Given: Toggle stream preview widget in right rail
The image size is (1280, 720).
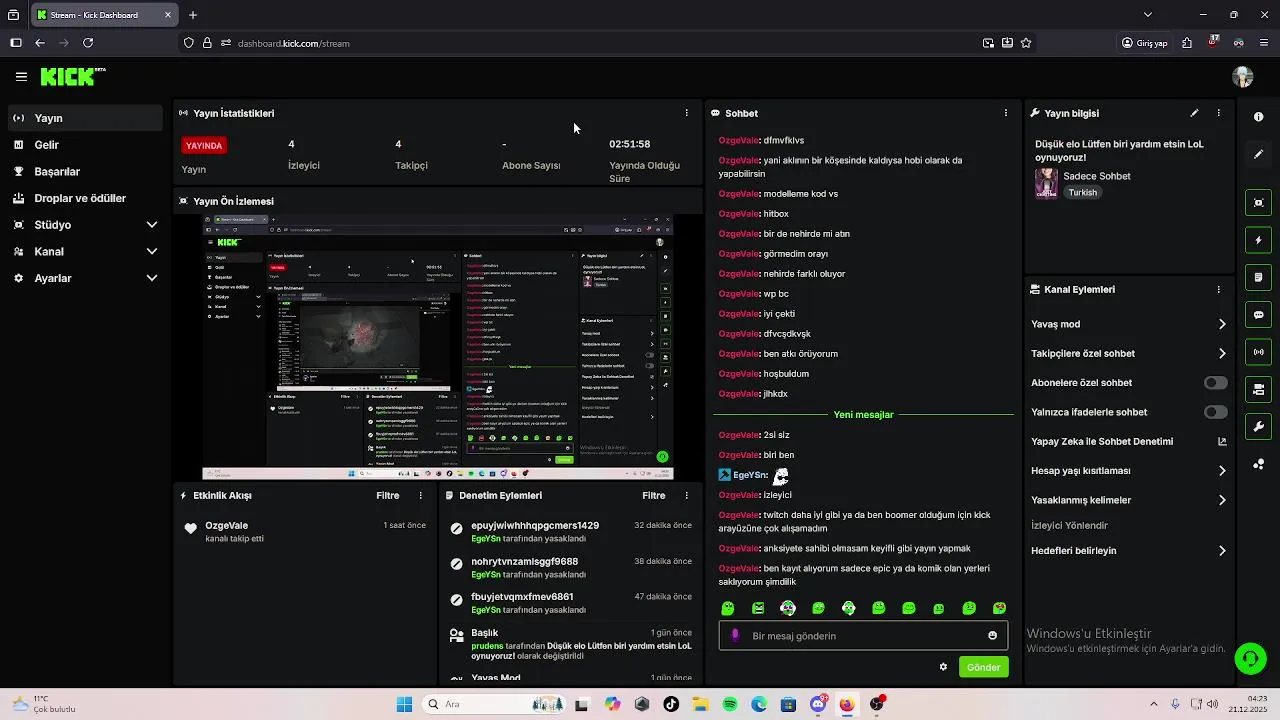Looking at the screenshot, I should pos(1258,203).
